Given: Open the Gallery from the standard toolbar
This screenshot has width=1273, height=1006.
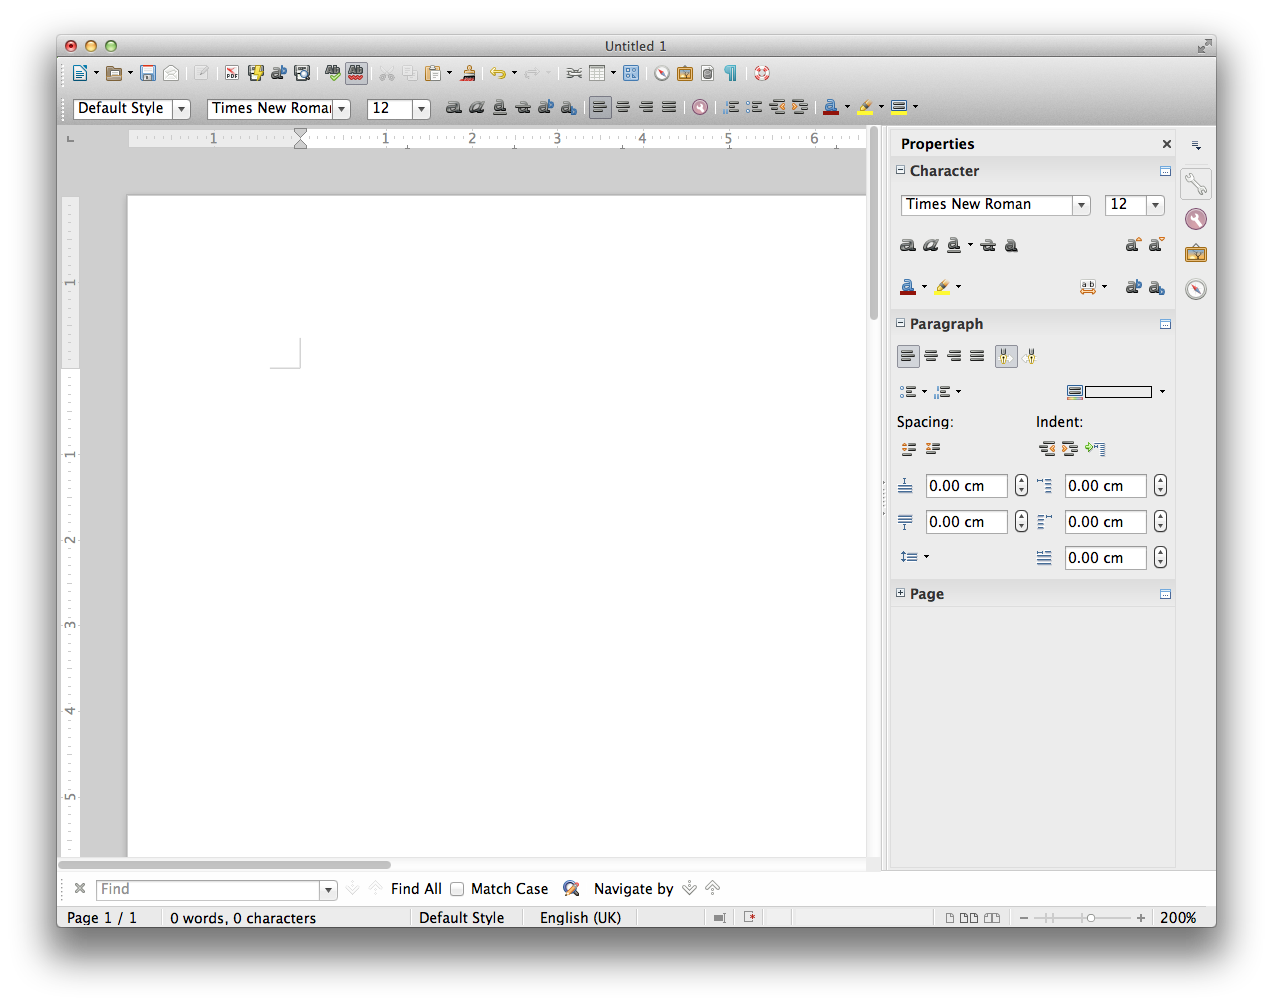Looking at the screenshot, I should pos(685,73).
